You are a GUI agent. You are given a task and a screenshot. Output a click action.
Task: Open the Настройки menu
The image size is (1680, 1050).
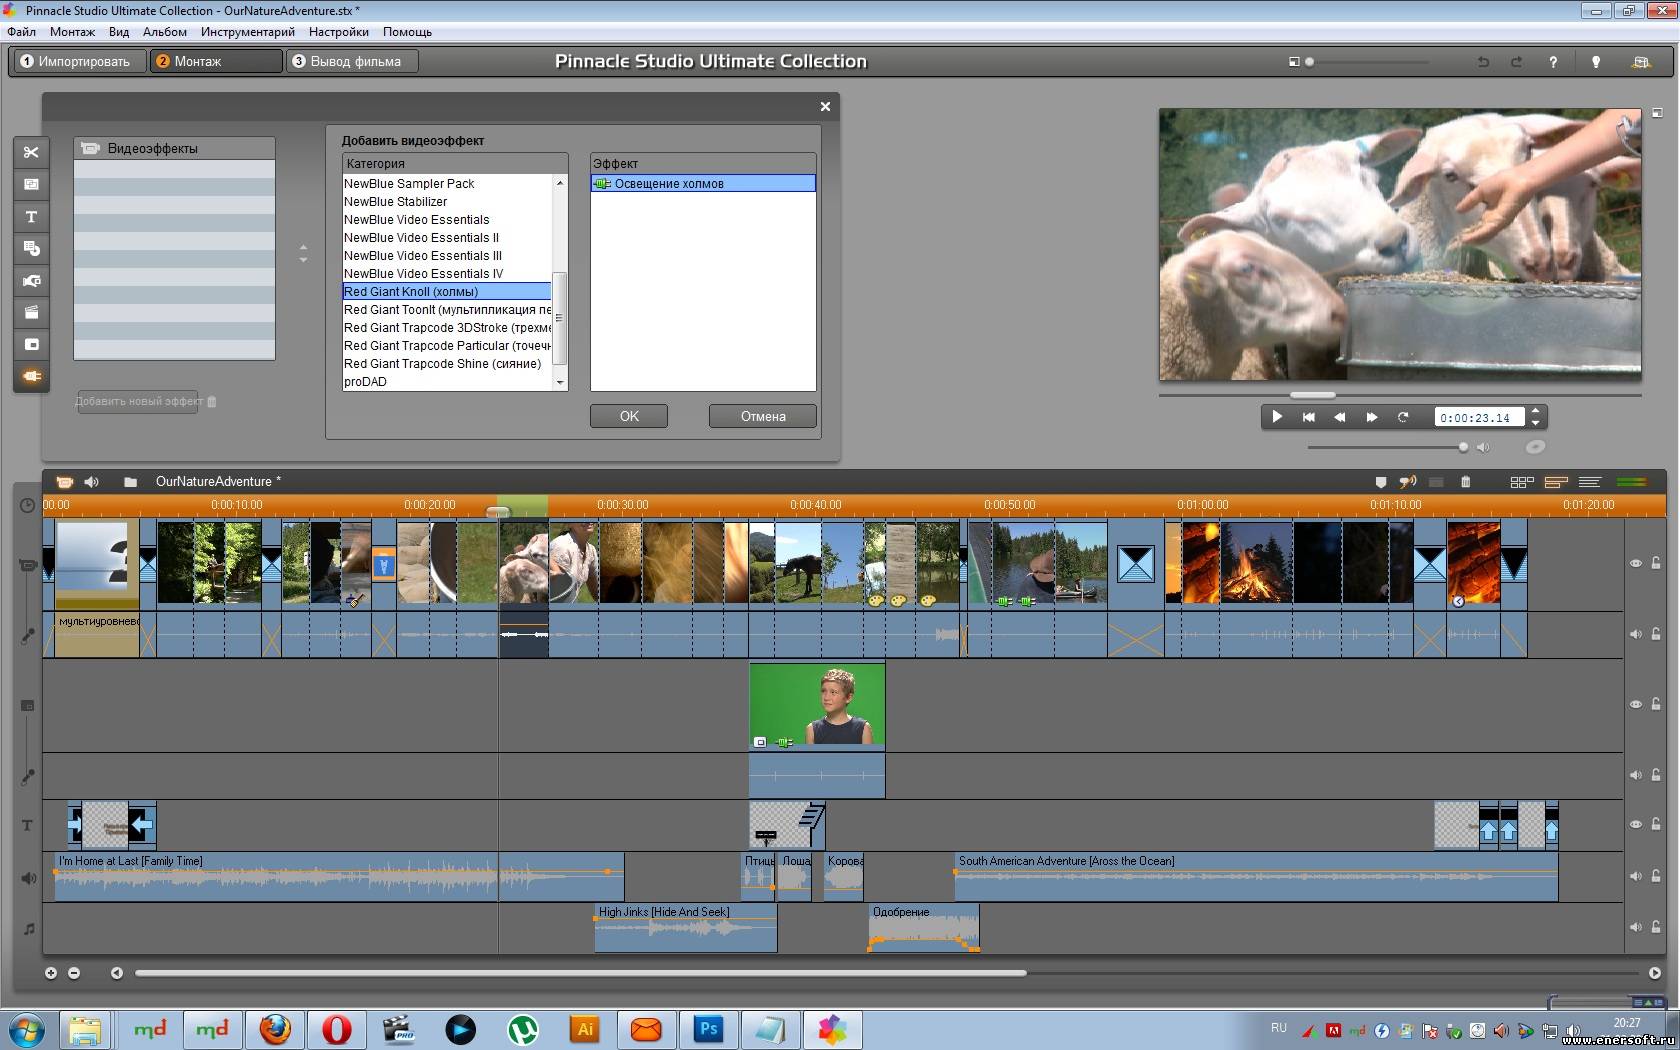tap(338, 32)
